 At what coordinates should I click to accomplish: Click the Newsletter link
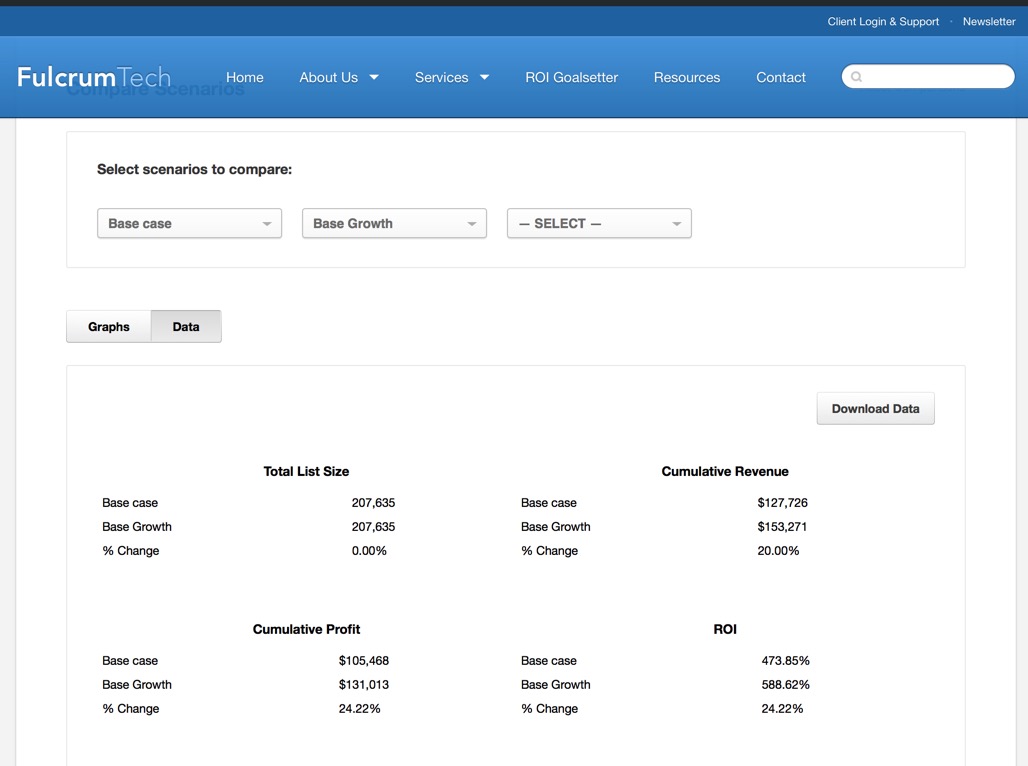(x=989, y=21)
